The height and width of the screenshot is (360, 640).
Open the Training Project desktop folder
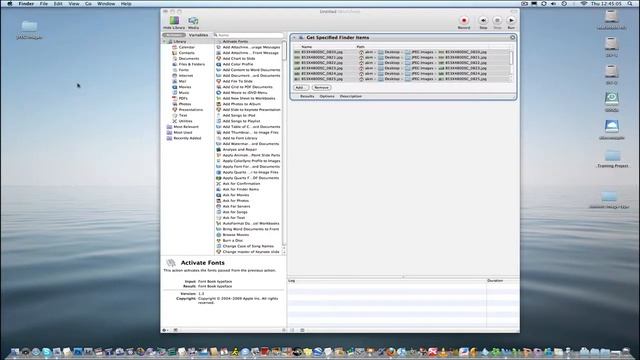coord(612,159)
